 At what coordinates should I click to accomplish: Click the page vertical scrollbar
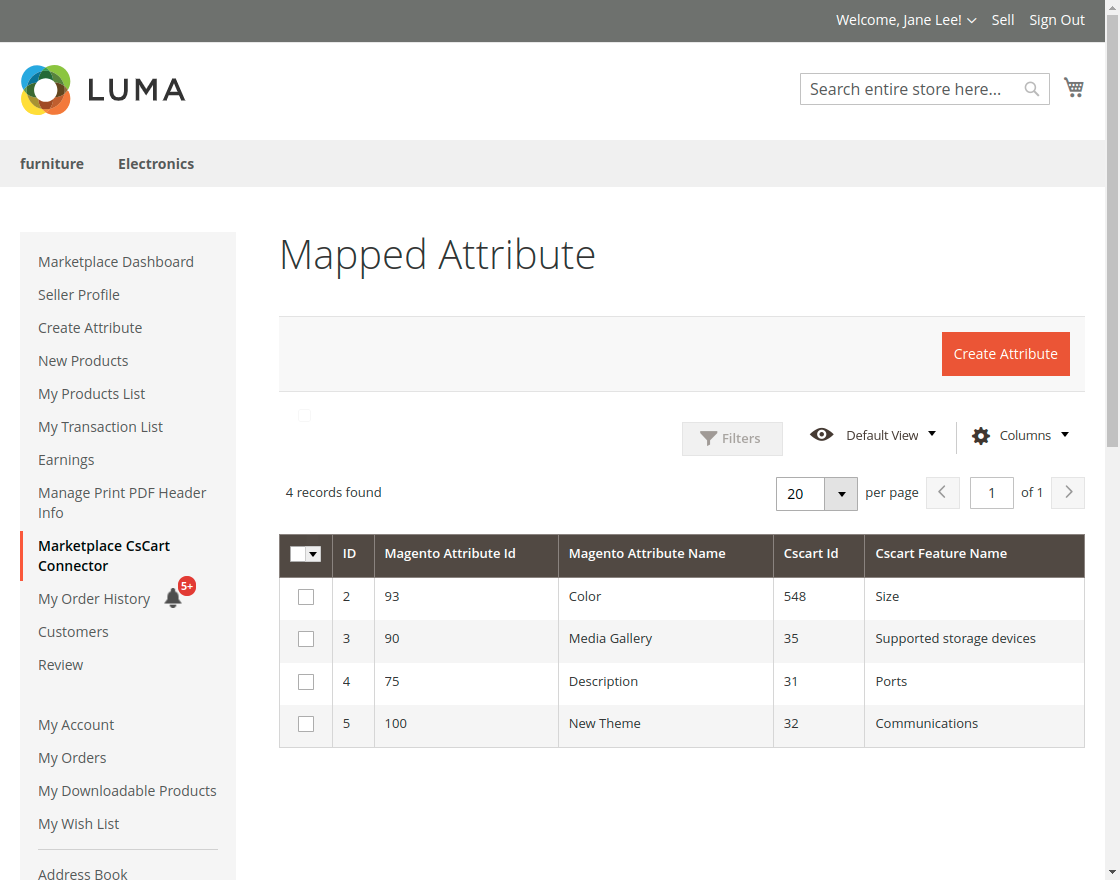[x=1112, y=230]
